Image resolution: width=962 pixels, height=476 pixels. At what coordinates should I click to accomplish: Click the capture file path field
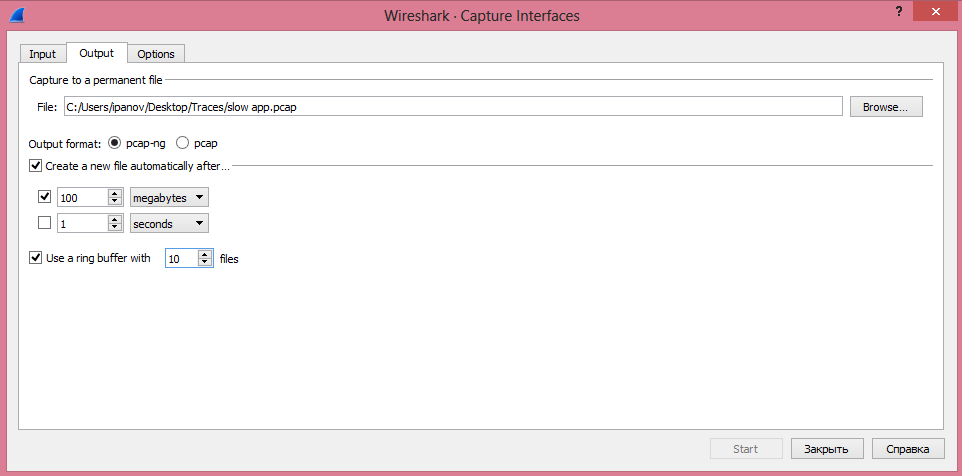coord(450,107)
